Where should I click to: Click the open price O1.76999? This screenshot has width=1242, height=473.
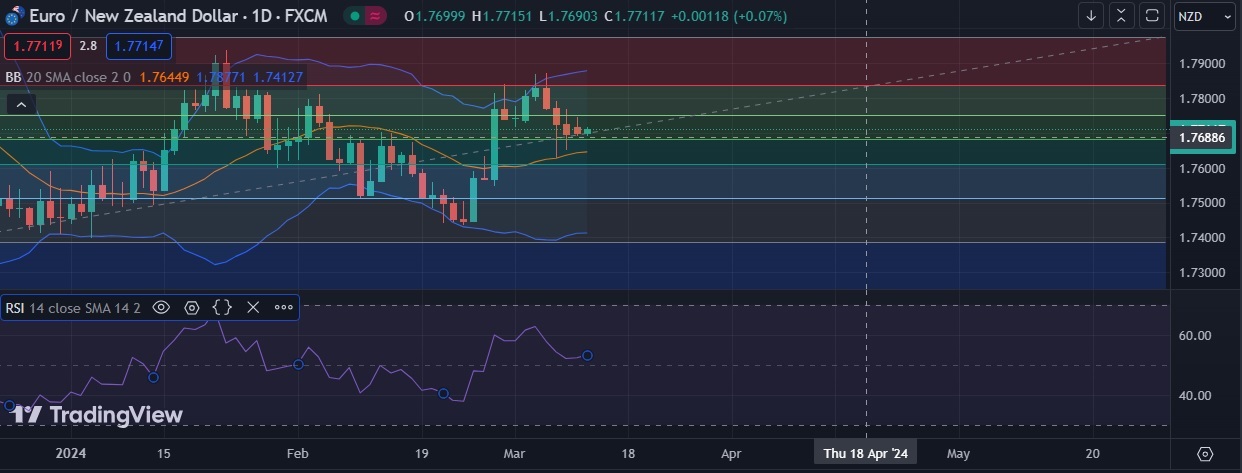click(435, 17)
